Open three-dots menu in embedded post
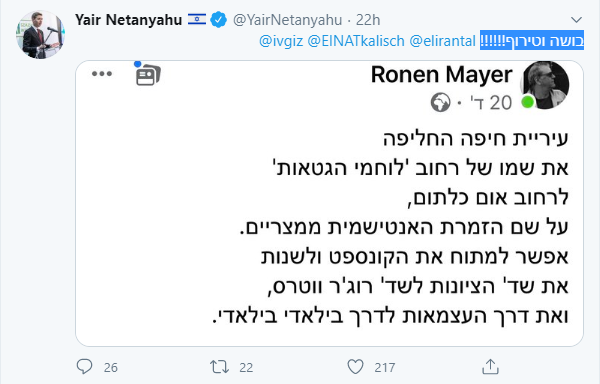Image resolution: width=600 pixels, height=384 pixels. tap(102, 74)
